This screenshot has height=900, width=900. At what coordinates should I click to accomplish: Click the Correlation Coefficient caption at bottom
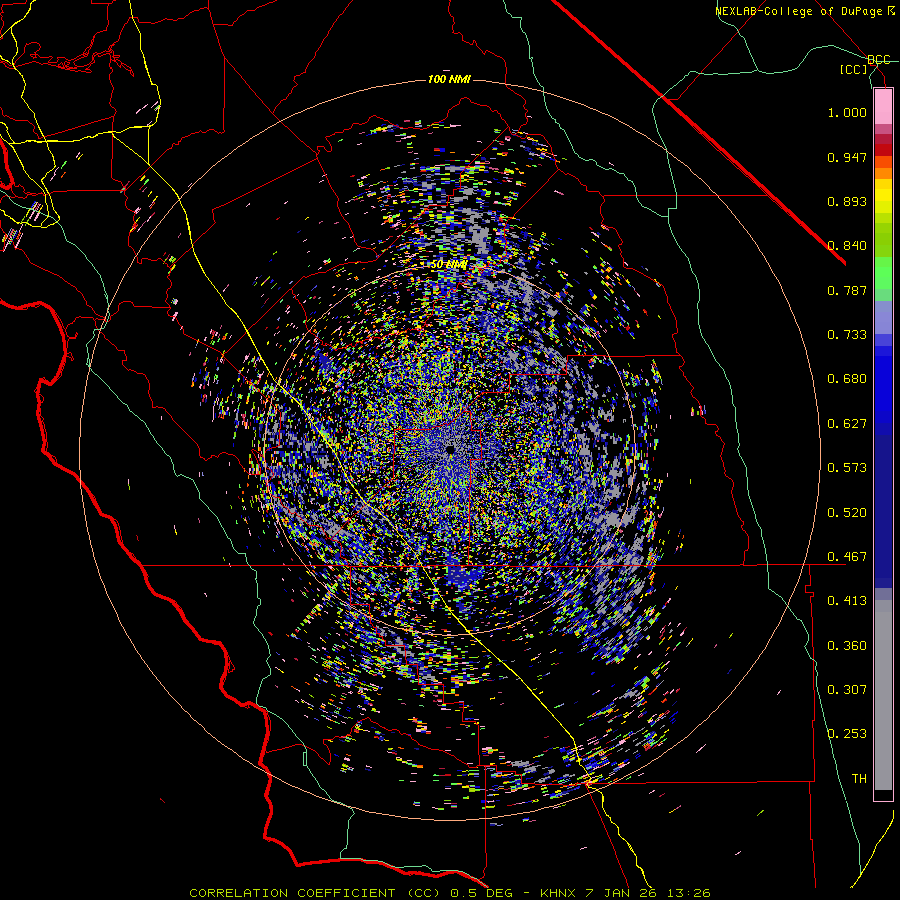450,893
